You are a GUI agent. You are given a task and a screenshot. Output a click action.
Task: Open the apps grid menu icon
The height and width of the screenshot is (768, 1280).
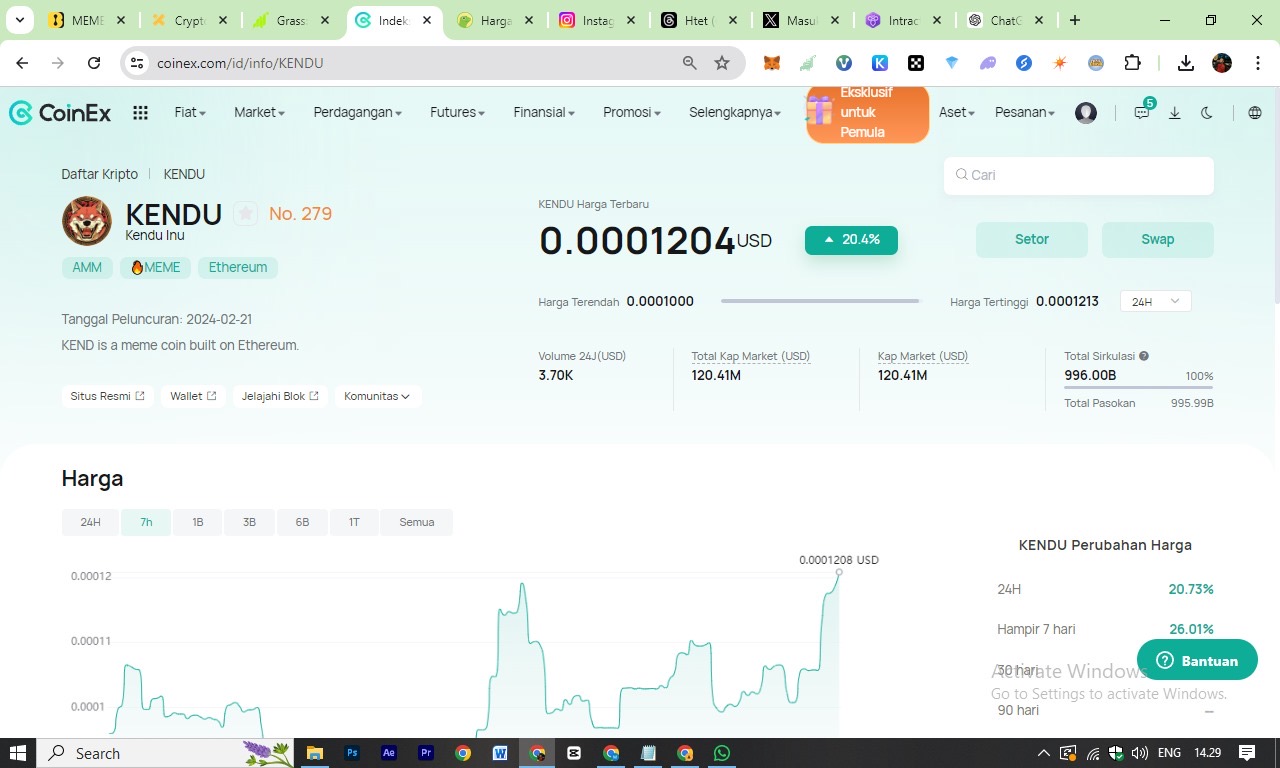[140, 113]
